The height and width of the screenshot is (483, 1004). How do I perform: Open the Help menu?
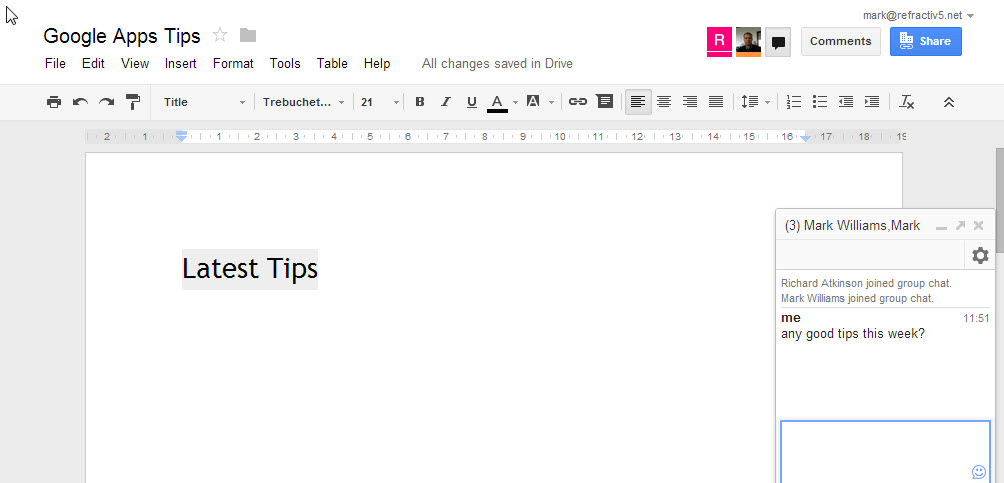[377, 63]
